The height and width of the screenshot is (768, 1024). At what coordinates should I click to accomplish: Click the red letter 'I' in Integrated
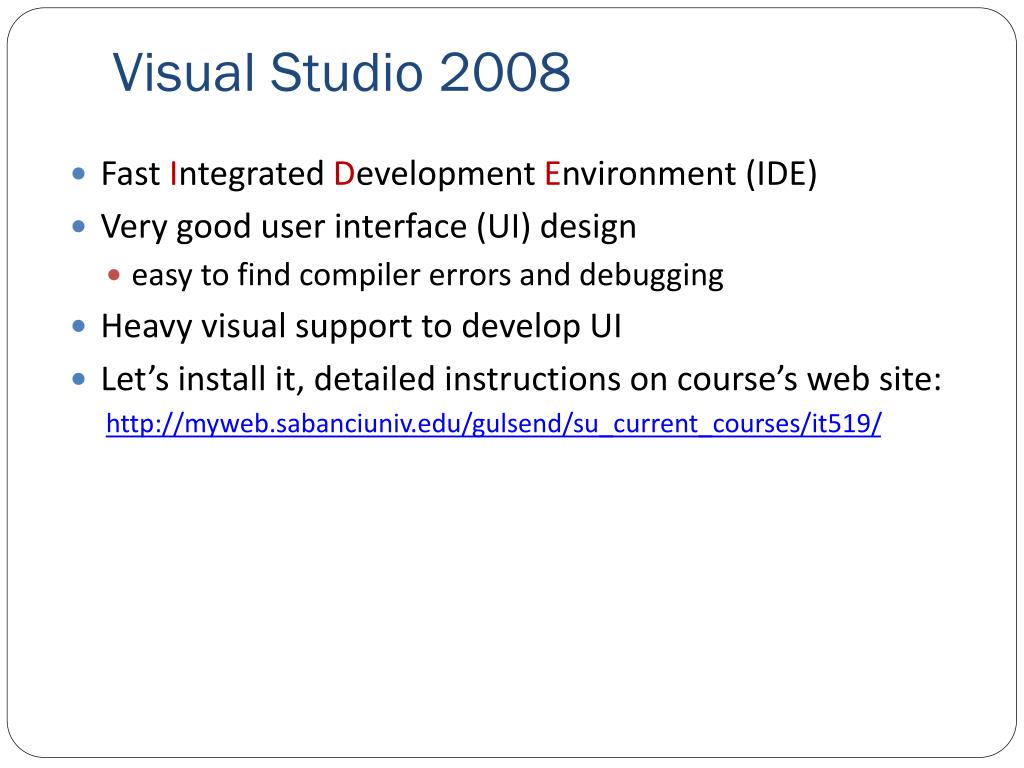pos(173,174)
